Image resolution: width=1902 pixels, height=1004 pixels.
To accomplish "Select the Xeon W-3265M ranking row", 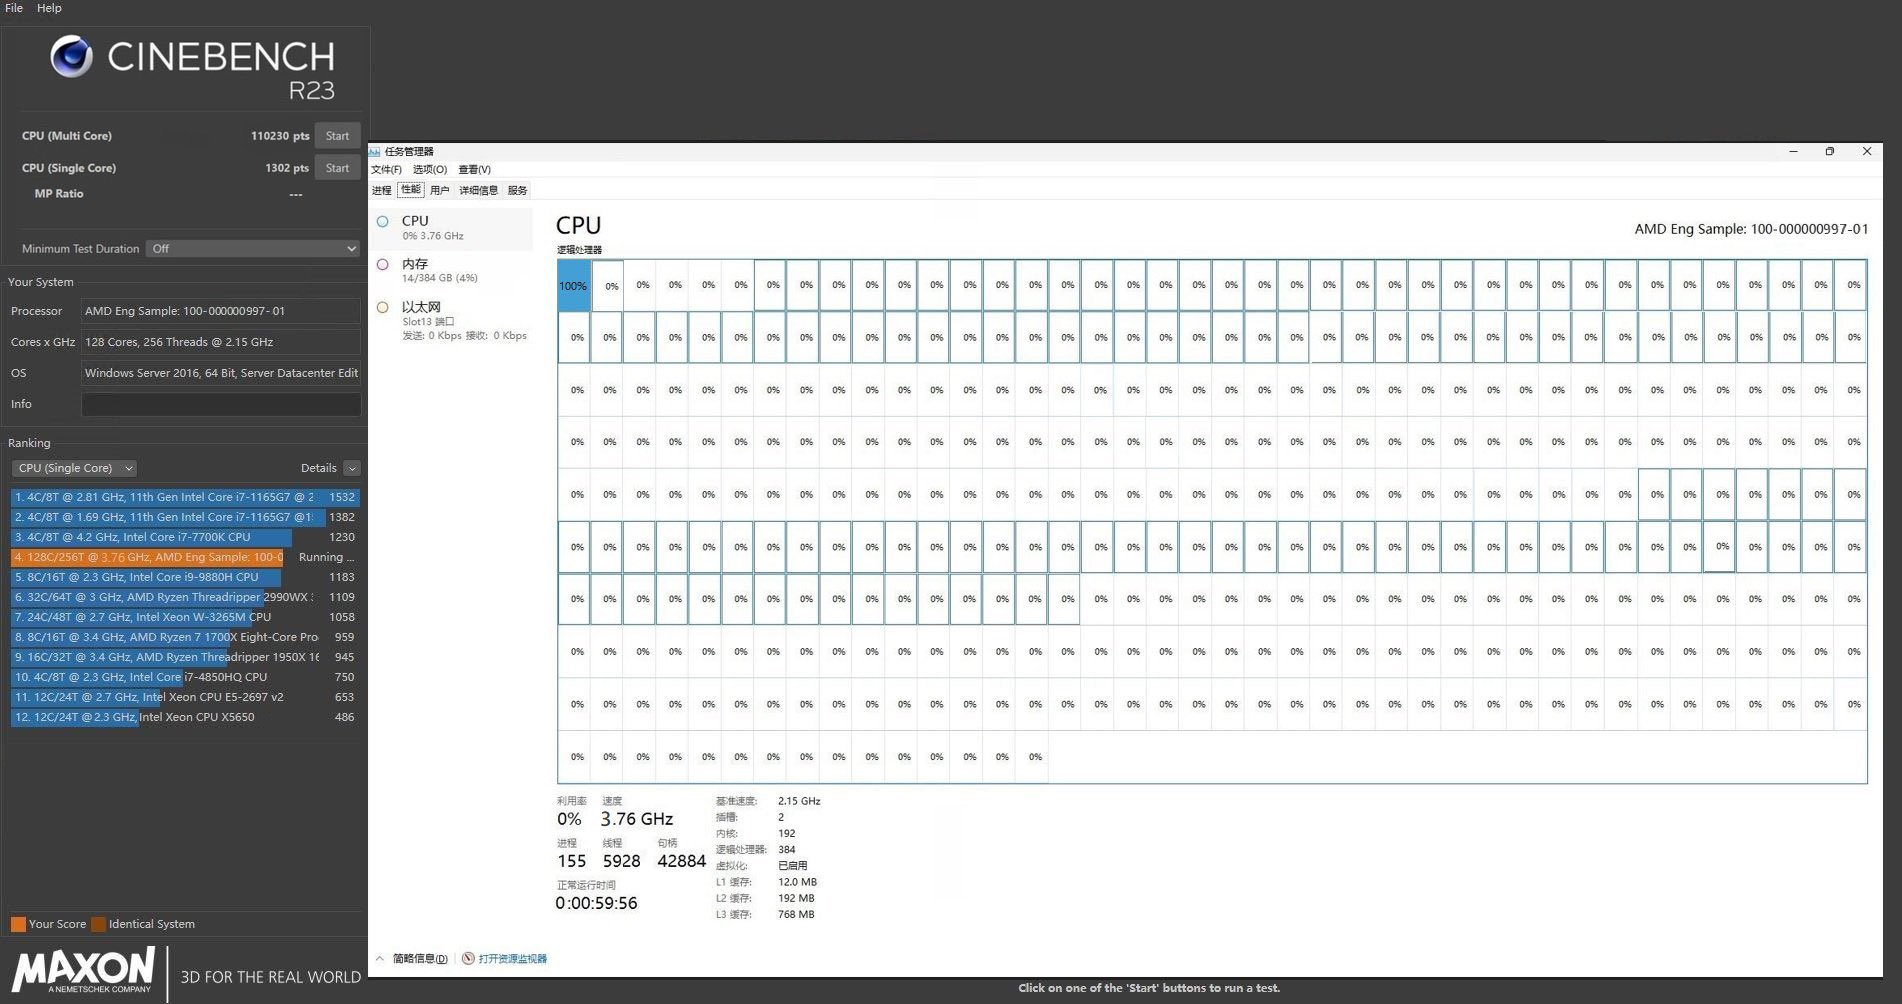I will 184,617.
